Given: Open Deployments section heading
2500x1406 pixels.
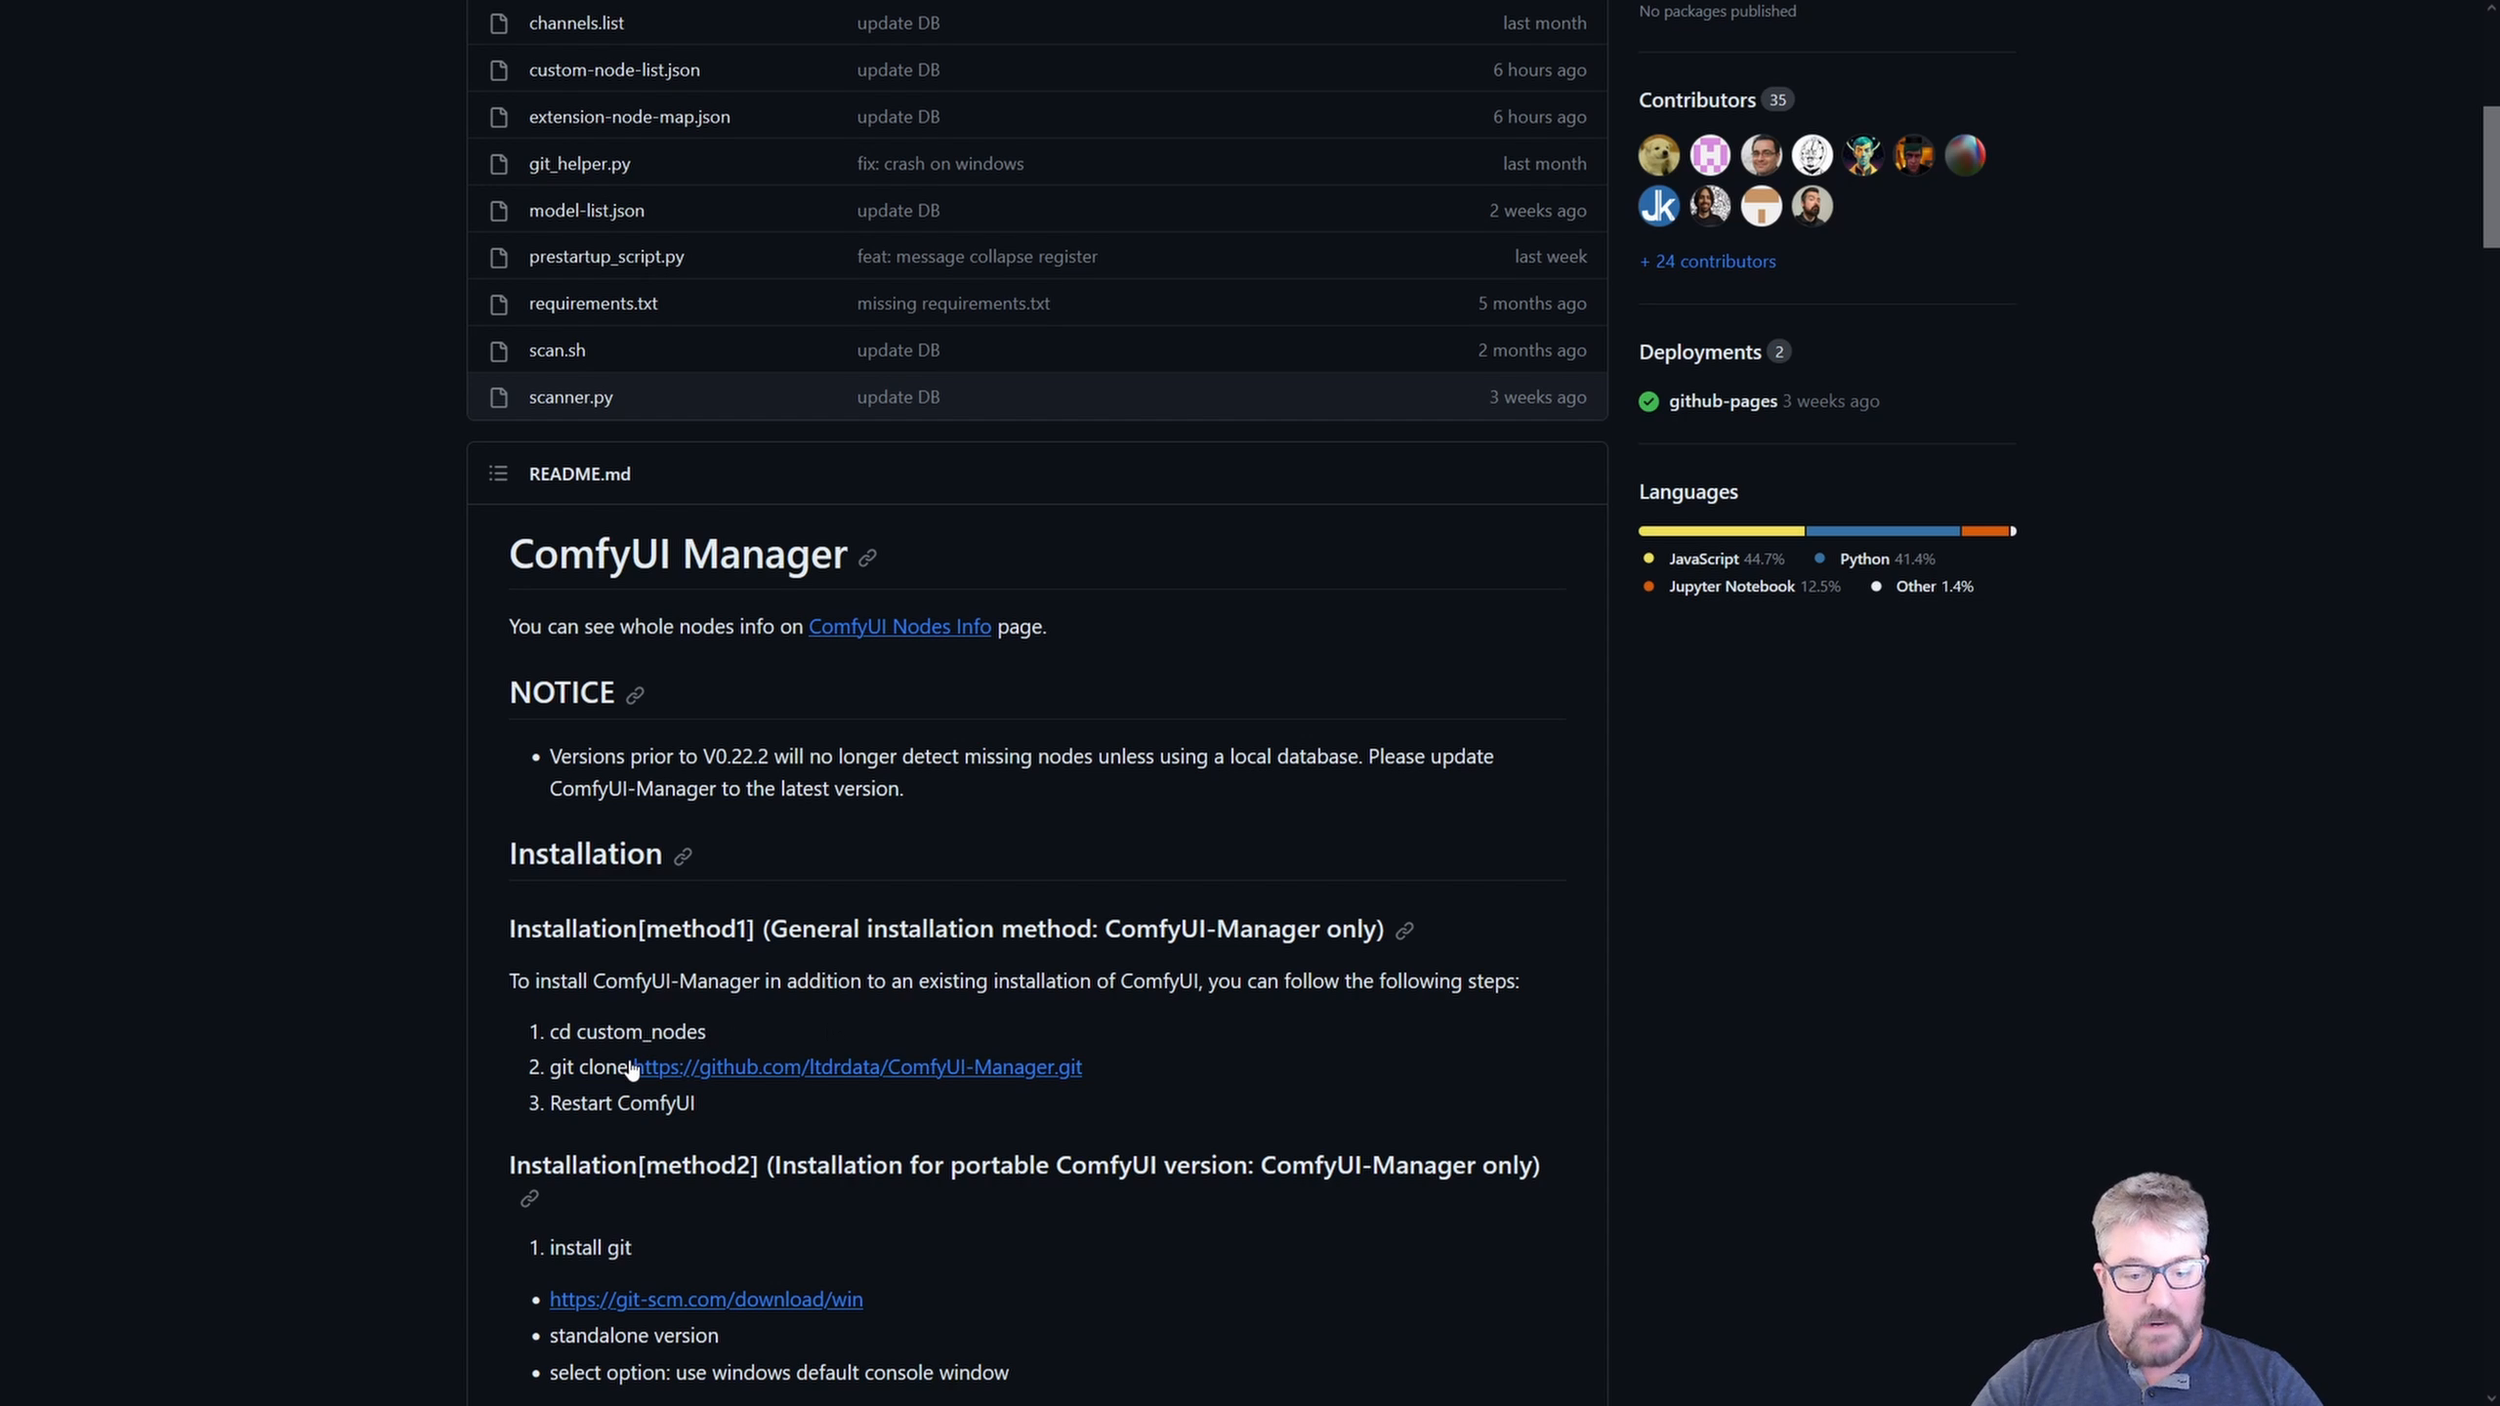Looking at the screenshot, I should tap(1700, 352).
